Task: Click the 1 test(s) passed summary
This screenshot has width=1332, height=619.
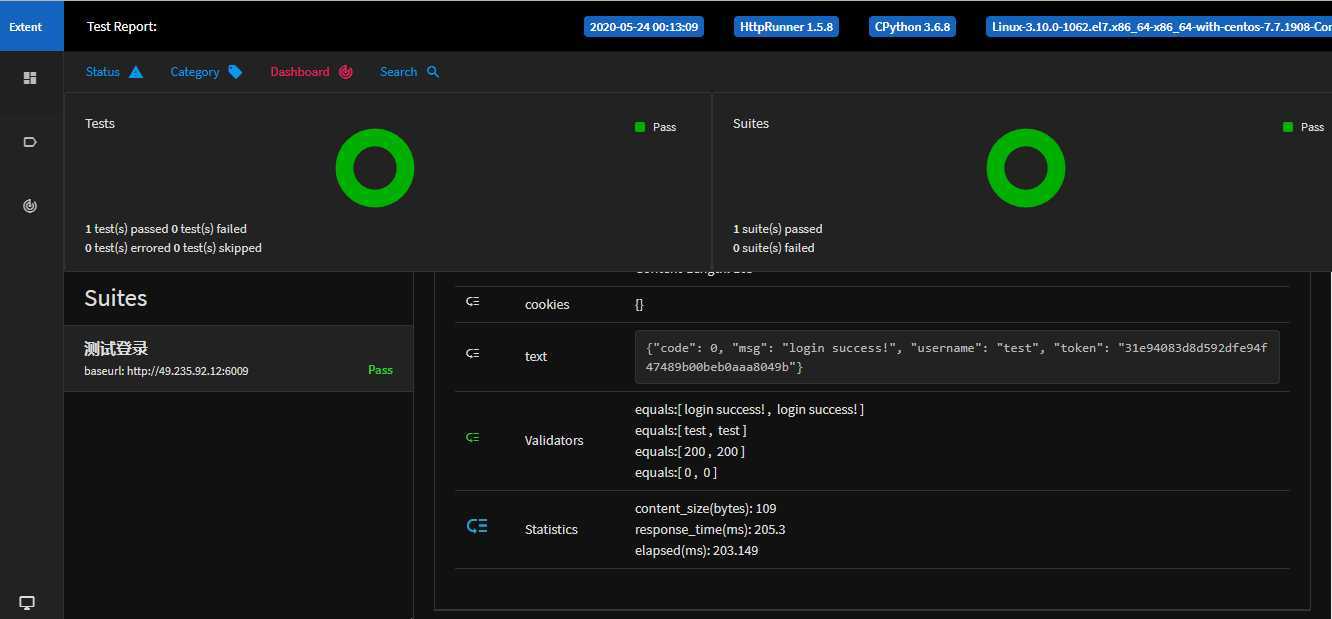Action: pos(126,229)
